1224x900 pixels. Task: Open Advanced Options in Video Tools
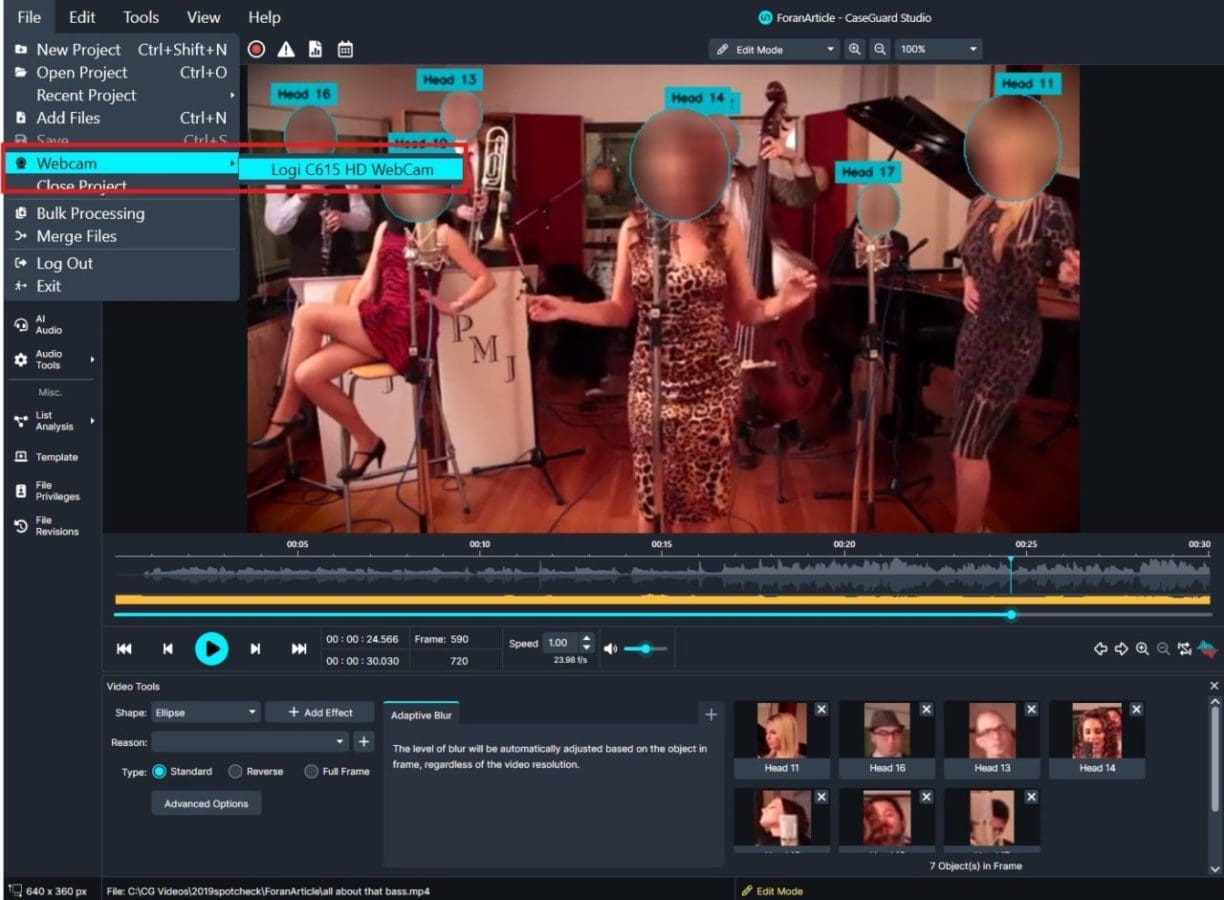click(x=205, y=802)
